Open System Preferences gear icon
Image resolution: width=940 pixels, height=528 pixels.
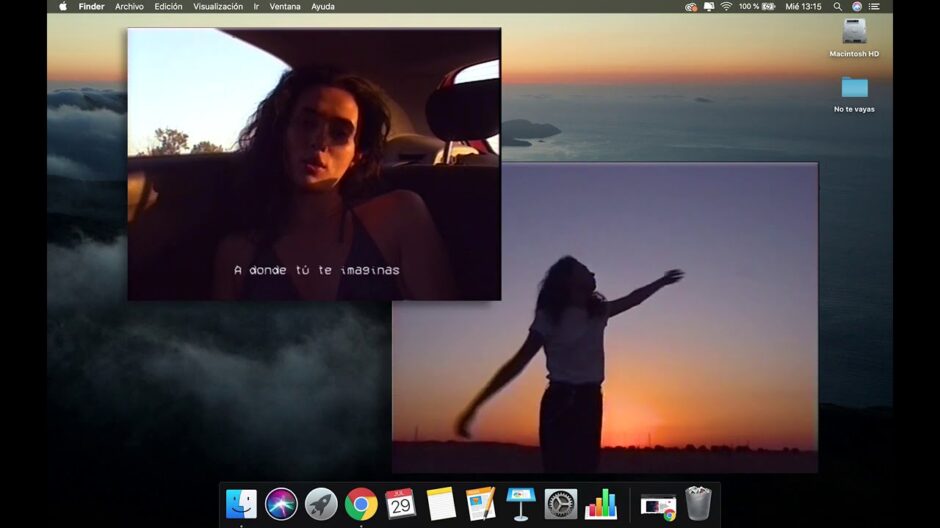click(561, 504)
